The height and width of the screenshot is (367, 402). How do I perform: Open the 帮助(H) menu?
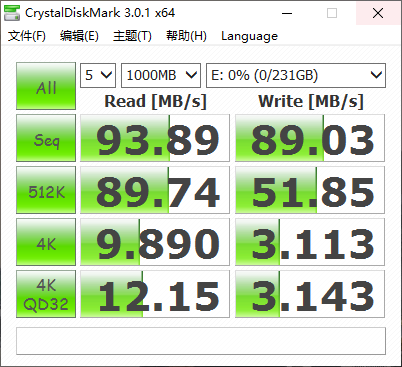[x=186, y=36]
